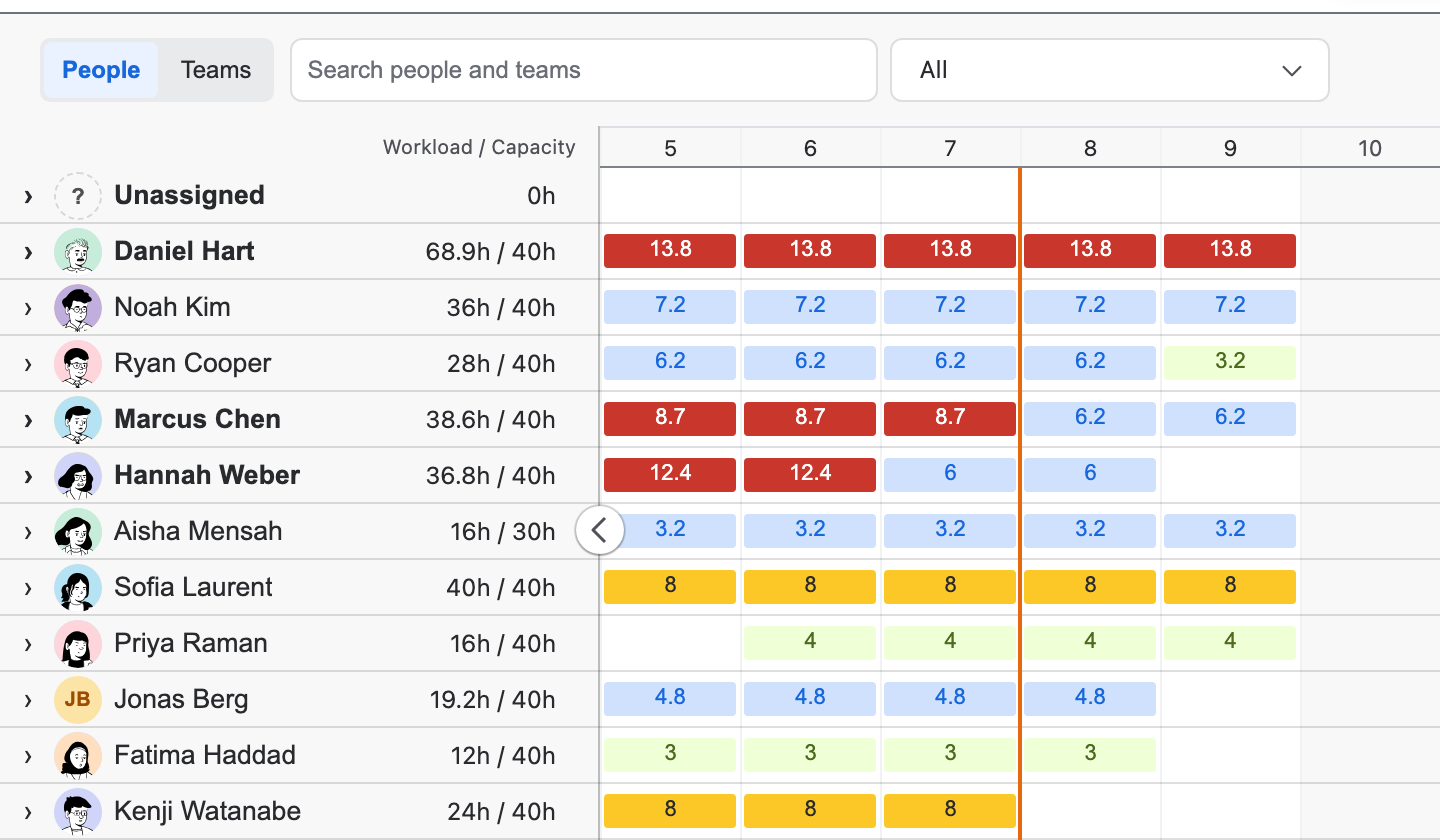Click Kenji Watanabe's avatar
The width and height of the screenshot is (1440, 840).
(78, 811)
